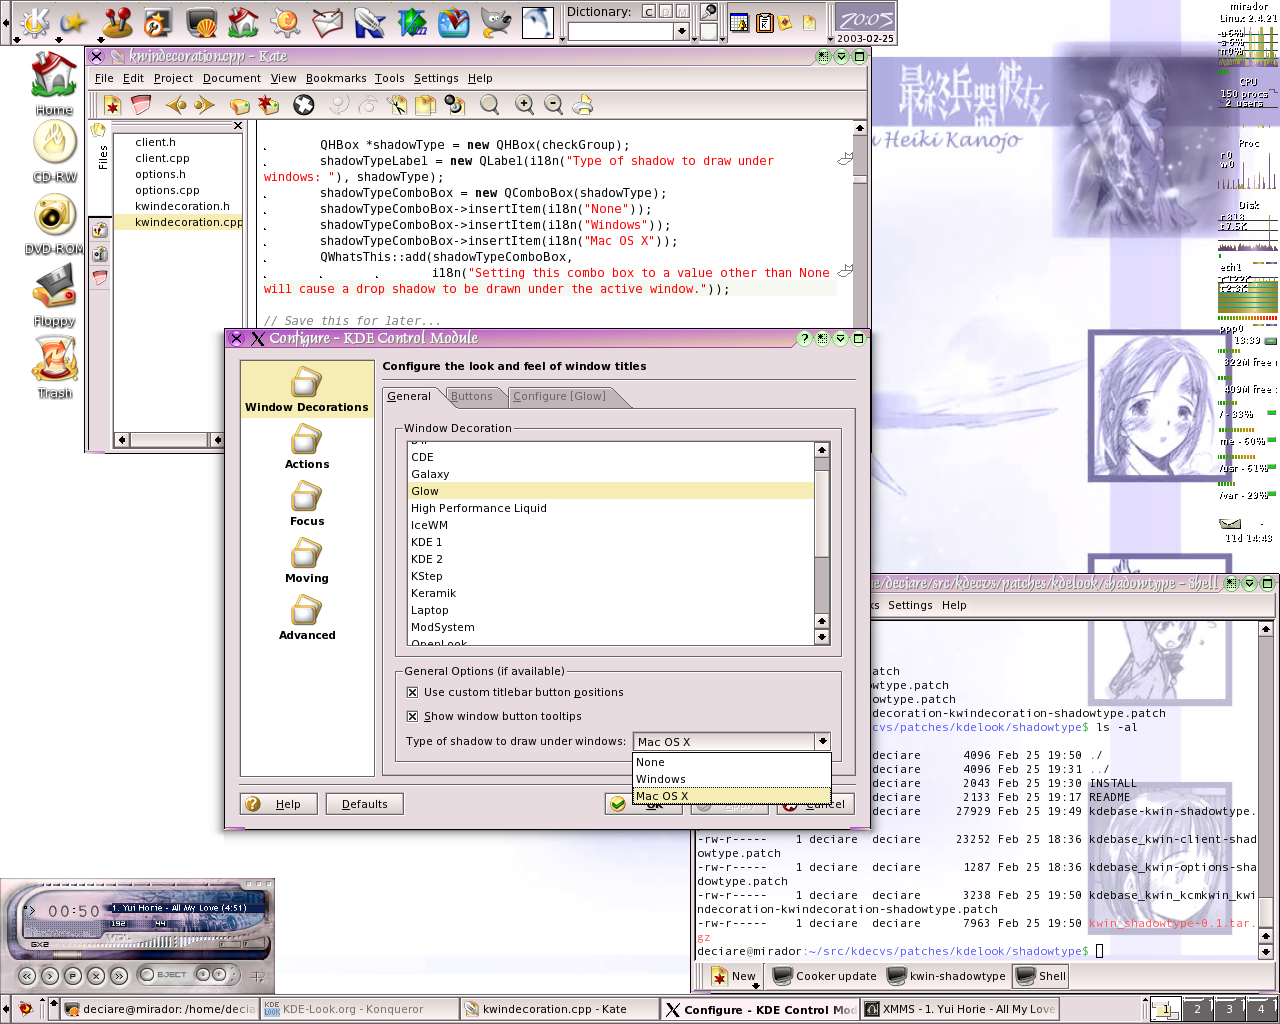
Task: Open the Floppy desktop icon
Action: point(55,296)
